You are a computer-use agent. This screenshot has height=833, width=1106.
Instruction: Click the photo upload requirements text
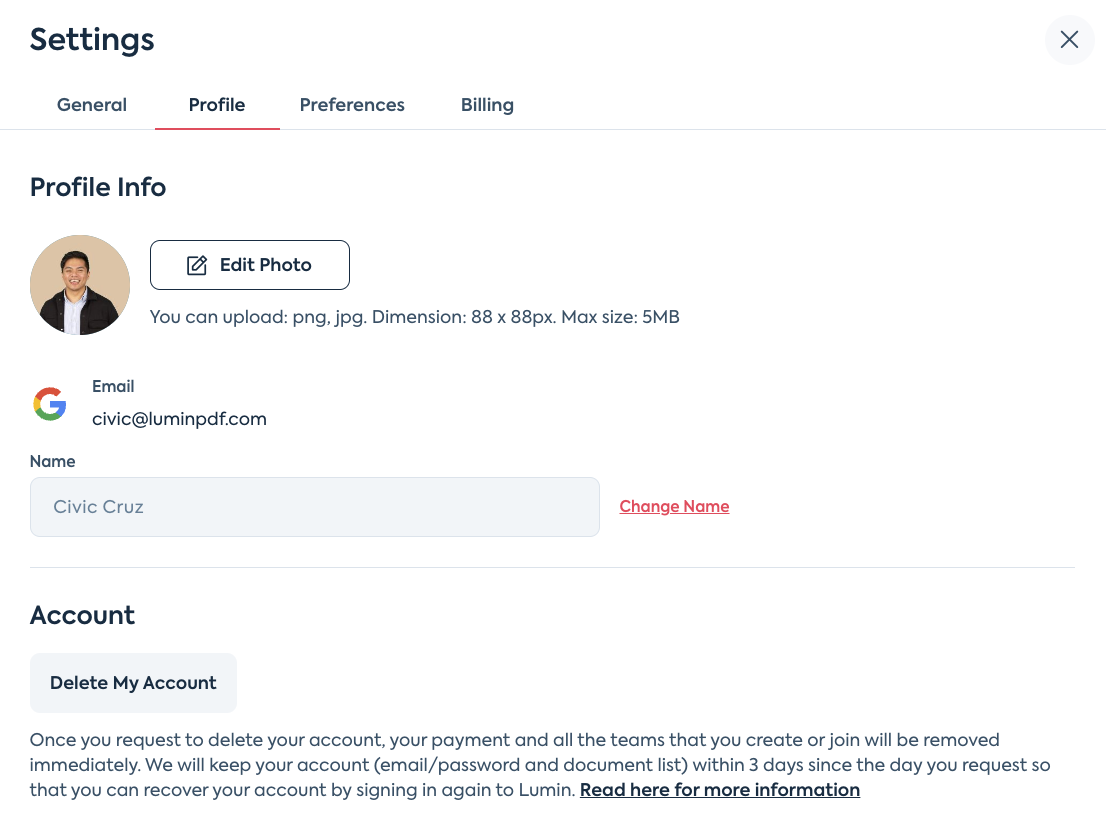415,317
